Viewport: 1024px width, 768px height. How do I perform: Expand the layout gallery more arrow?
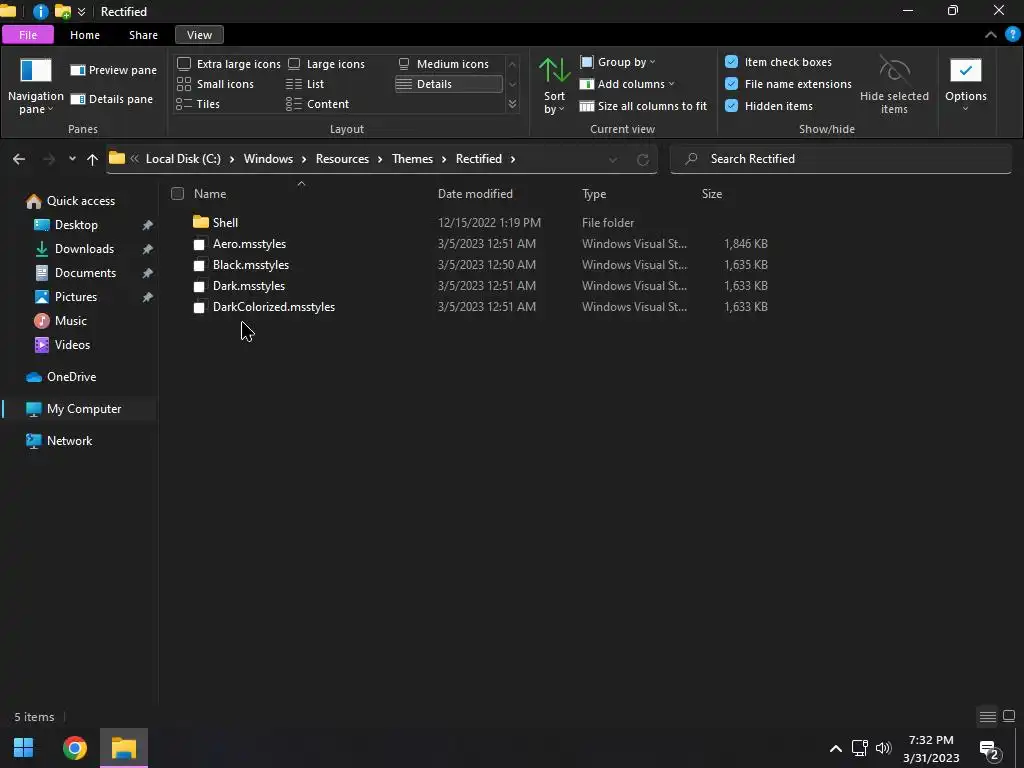(512, 104)
